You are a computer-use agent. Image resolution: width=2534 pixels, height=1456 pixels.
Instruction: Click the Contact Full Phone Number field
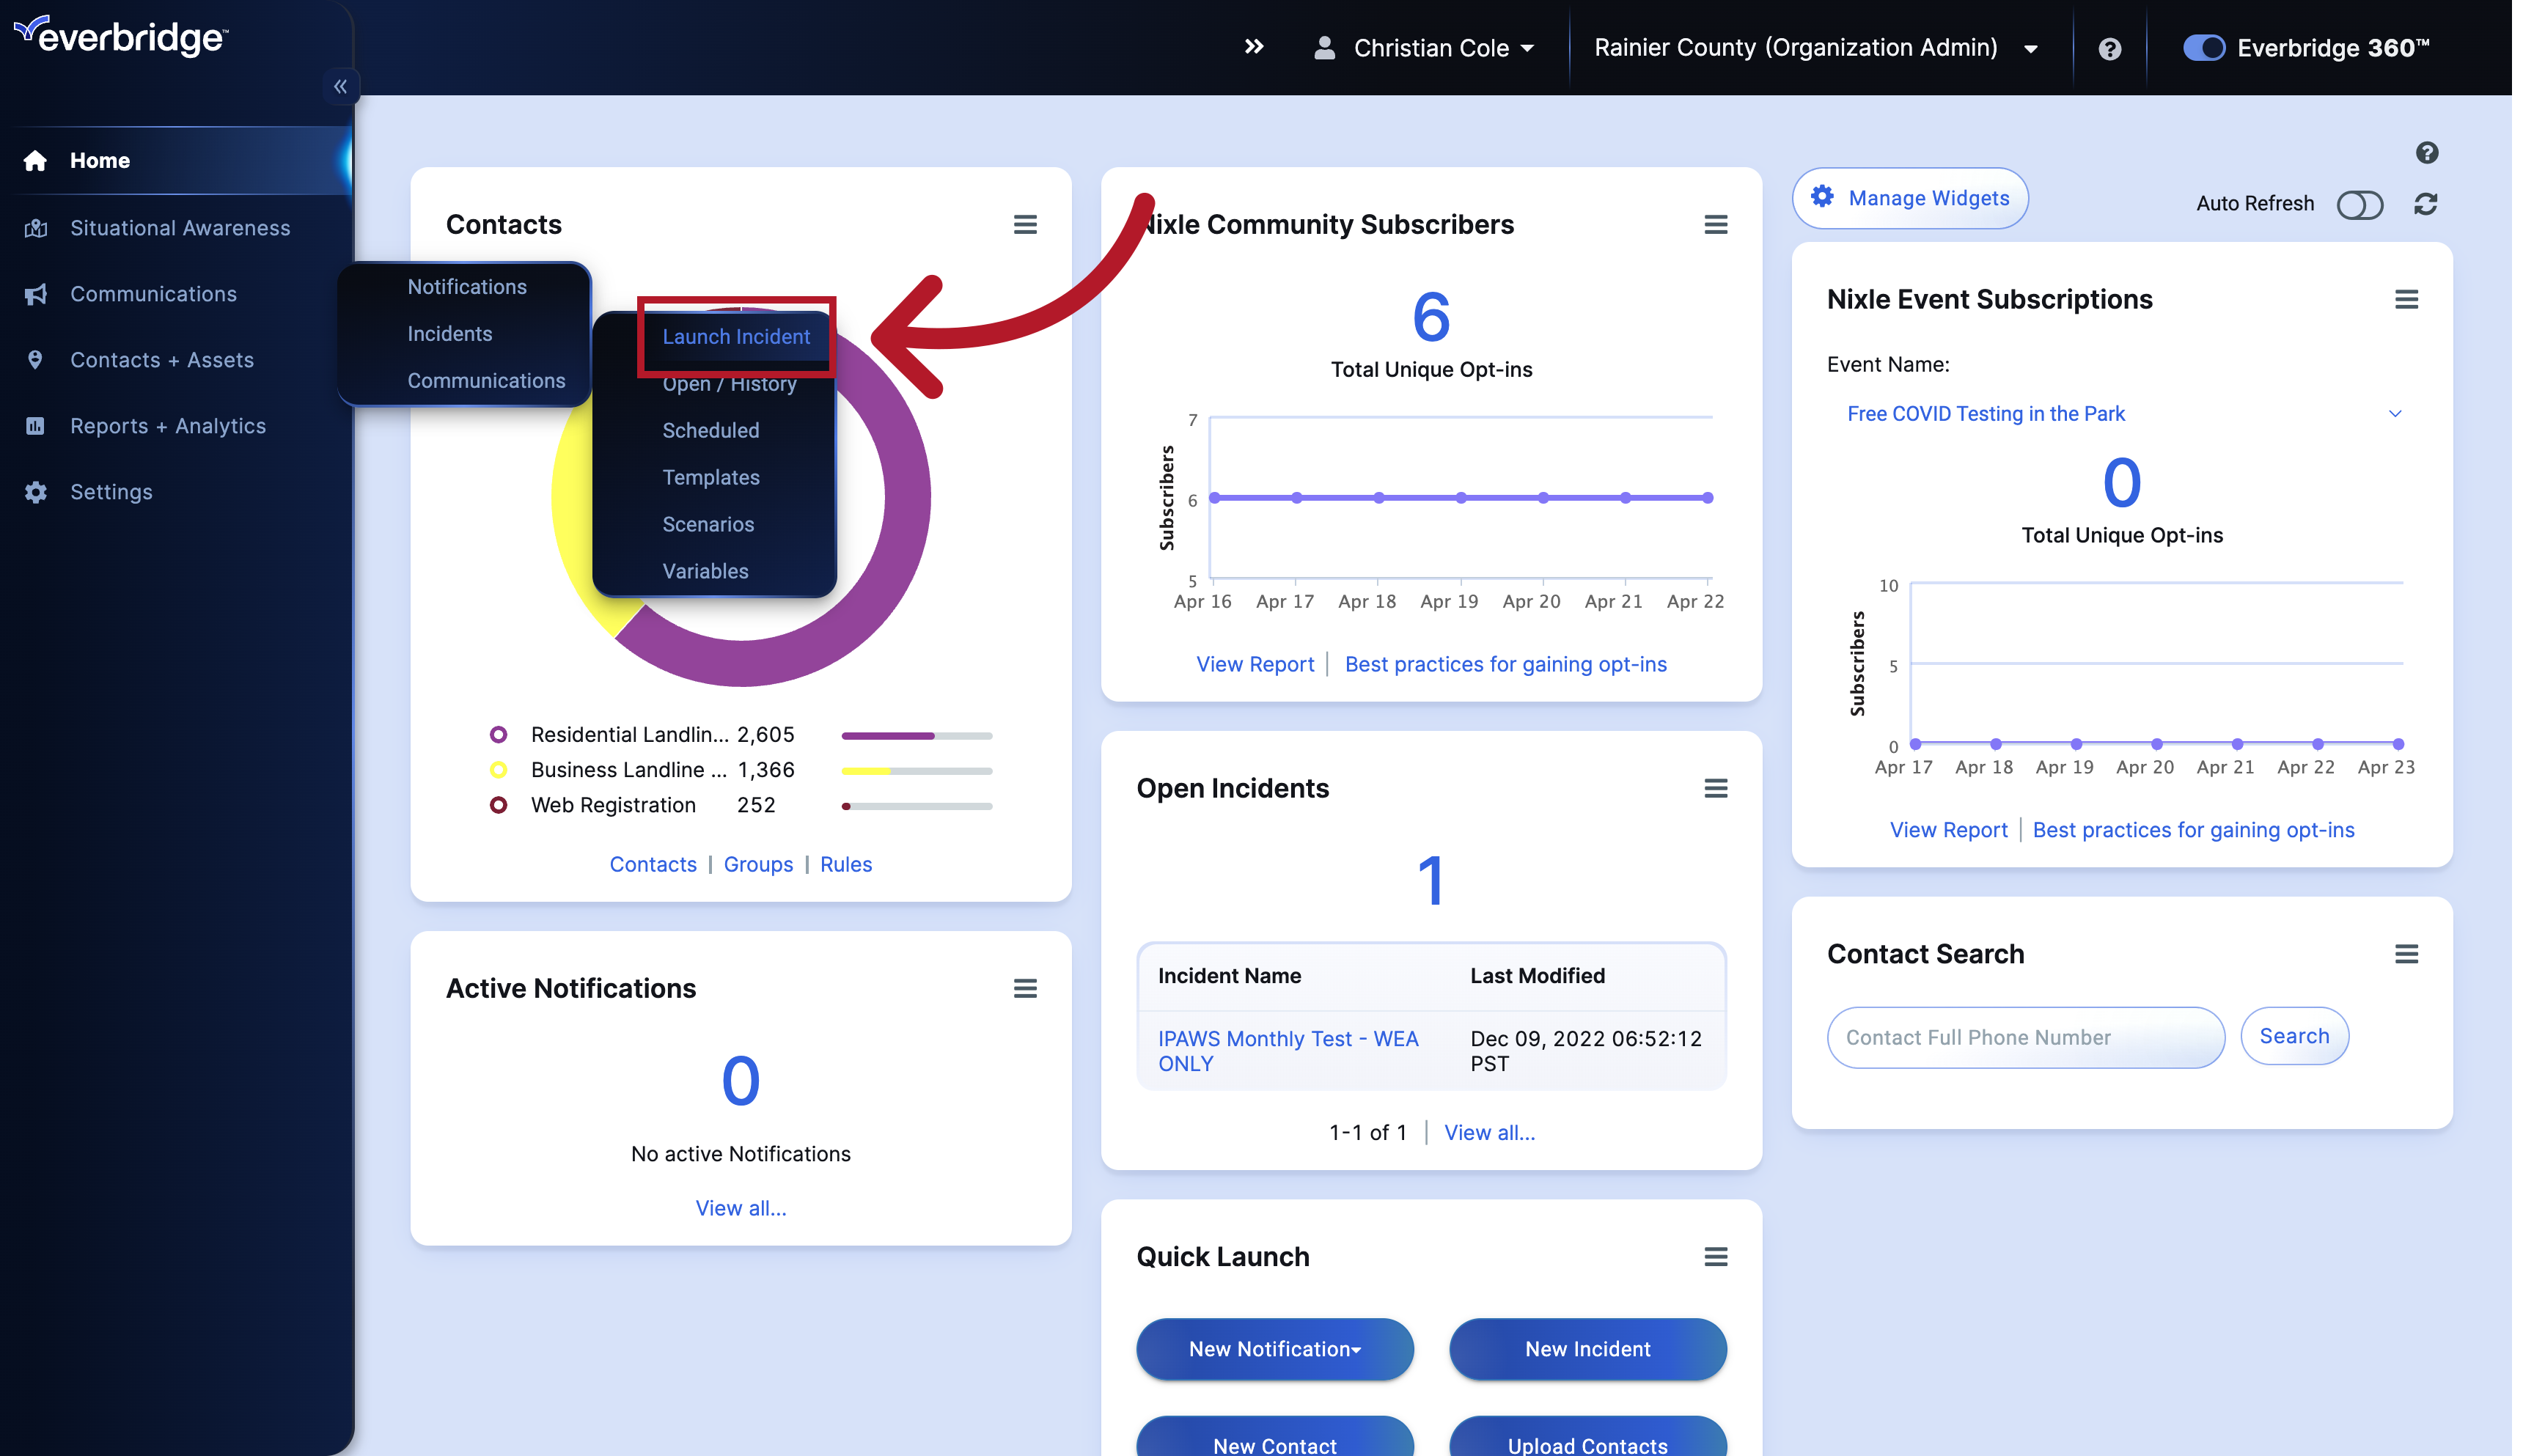pyautogui.click(x=2025, y=1037)
